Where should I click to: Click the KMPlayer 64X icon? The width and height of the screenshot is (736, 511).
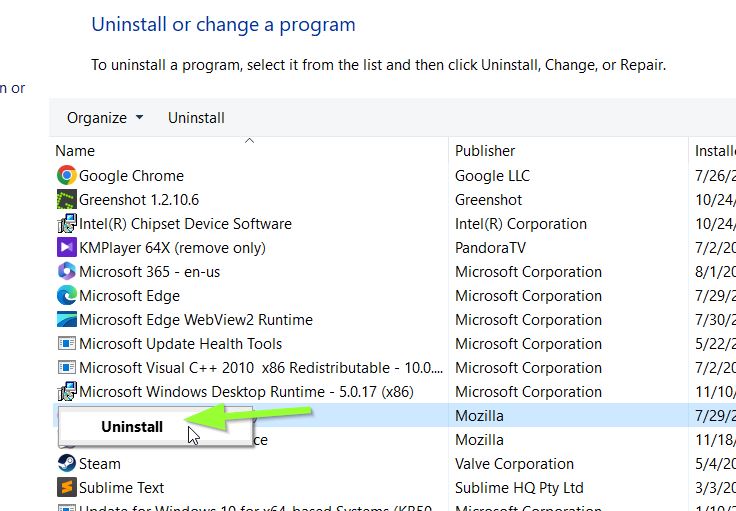(67, 247)
